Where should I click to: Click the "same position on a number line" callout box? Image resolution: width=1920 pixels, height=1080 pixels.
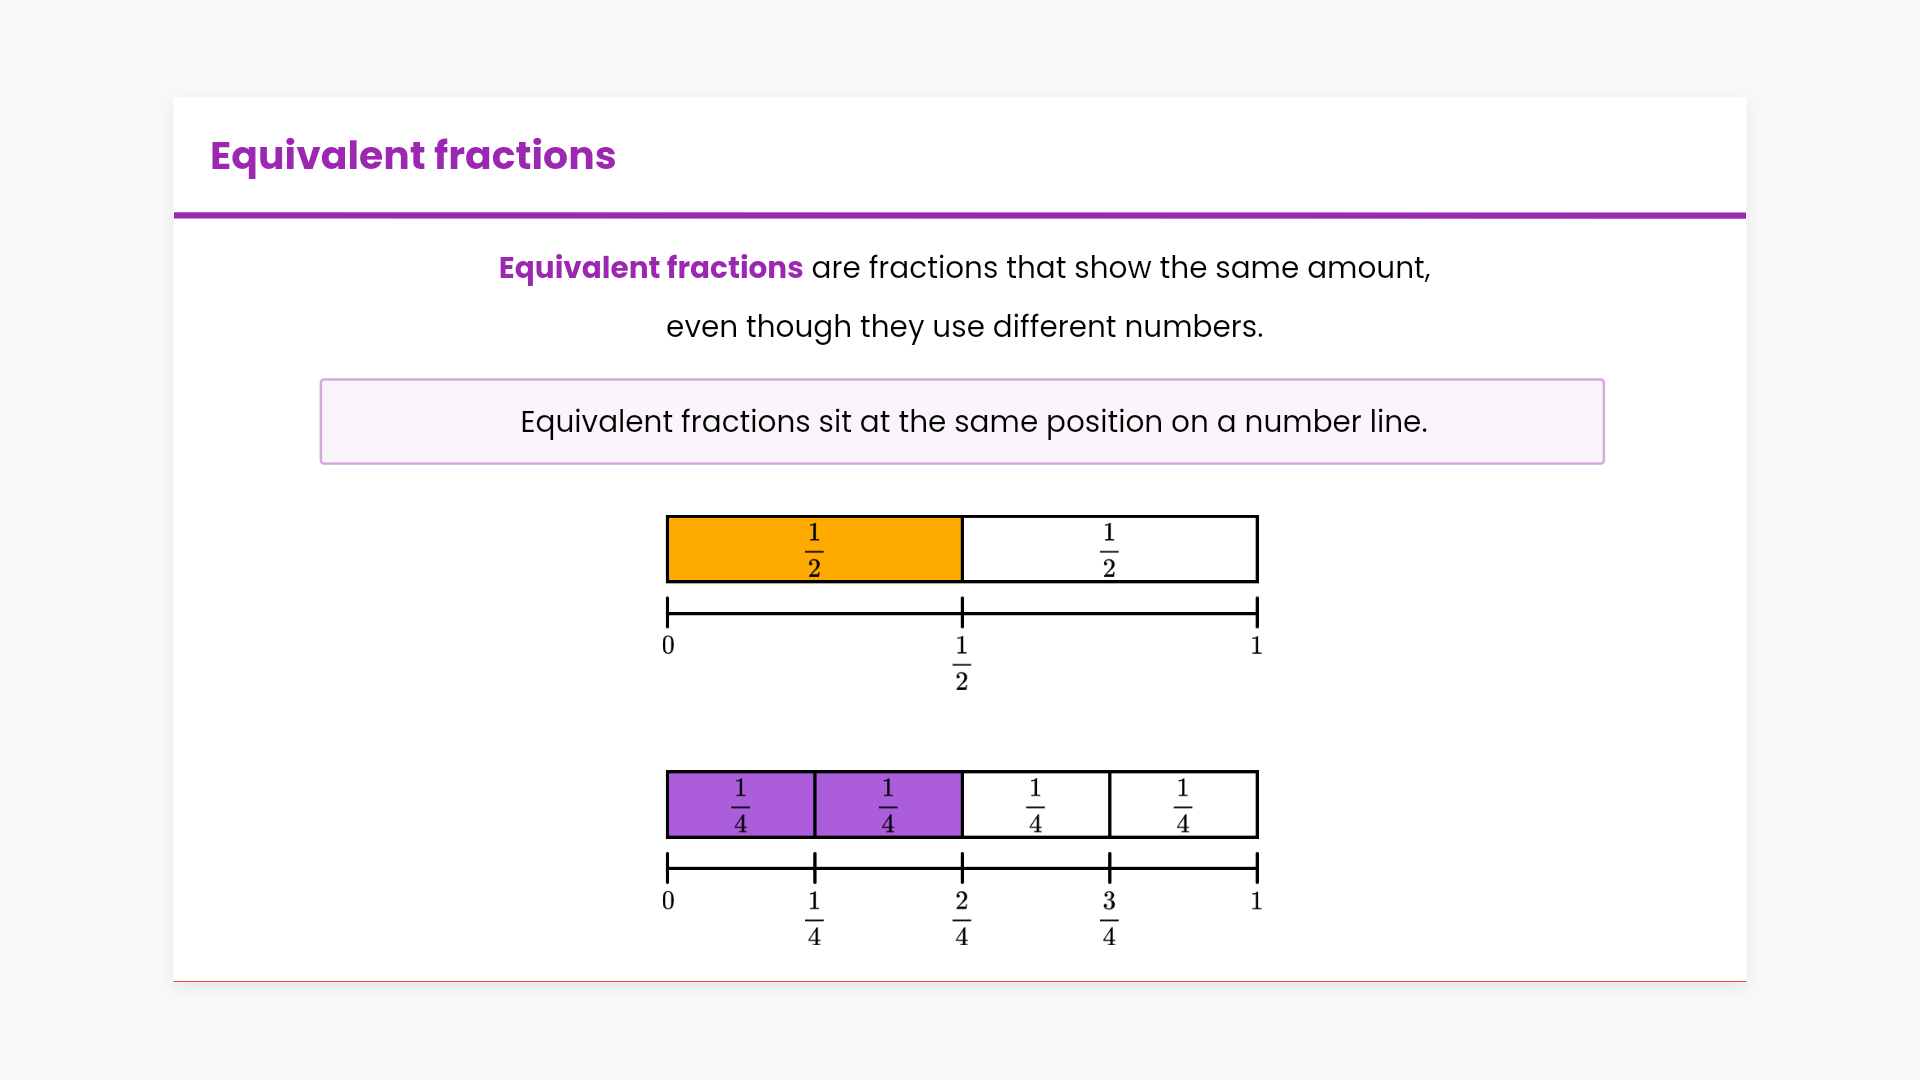961,421
